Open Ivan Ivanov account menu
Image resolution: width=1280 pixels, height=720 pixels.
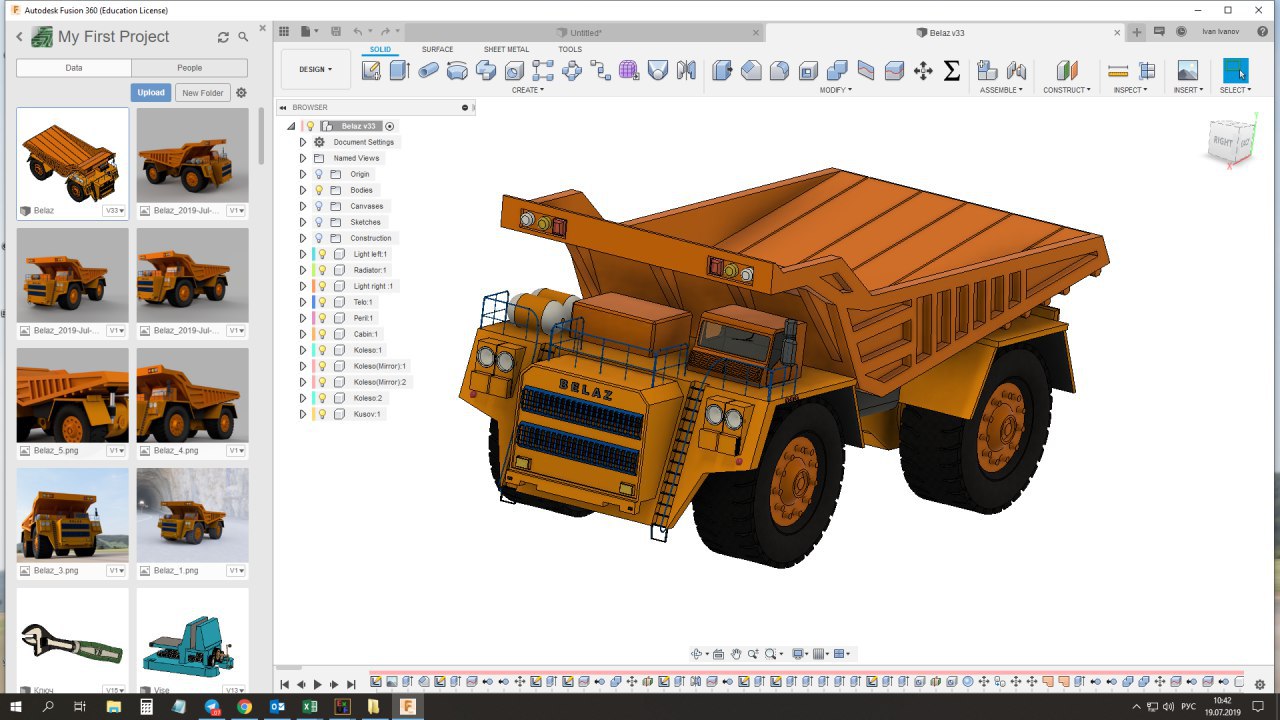pyautogui.click(x=1220, y=32)
